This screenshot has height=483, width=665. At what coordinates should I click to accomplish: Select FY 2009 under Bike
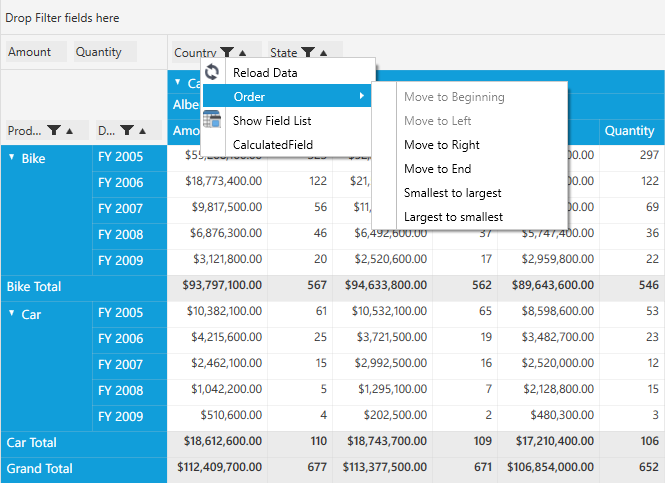(x=129, y=261)
